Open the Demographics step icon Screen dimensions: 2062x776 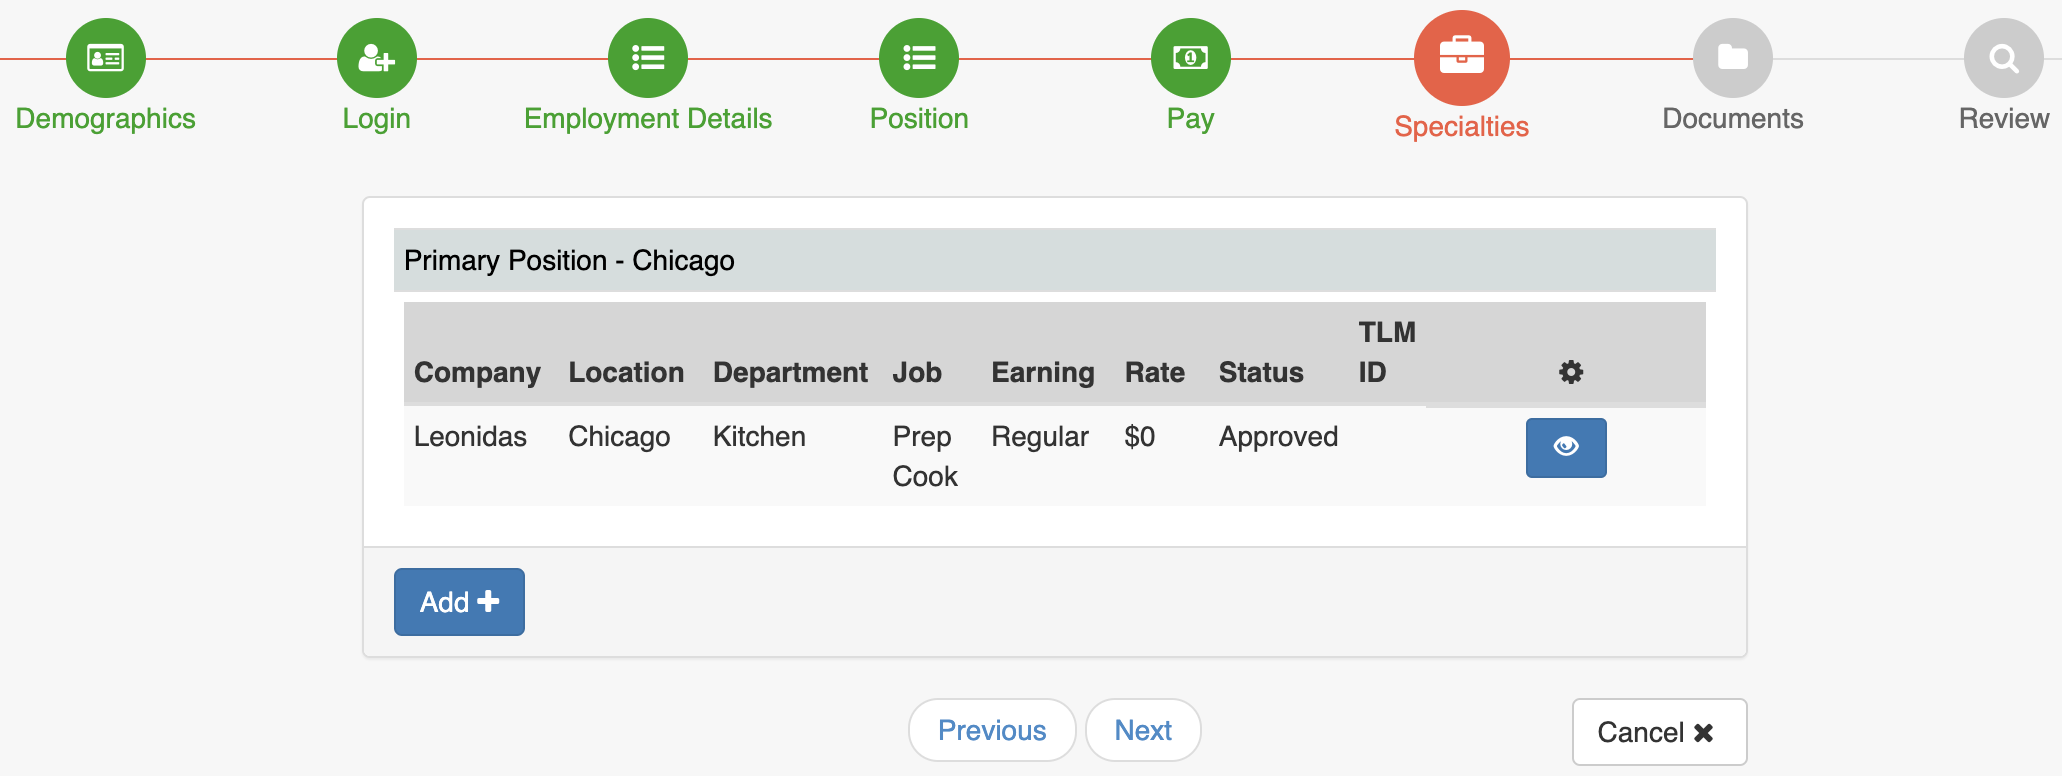[105, 57]
